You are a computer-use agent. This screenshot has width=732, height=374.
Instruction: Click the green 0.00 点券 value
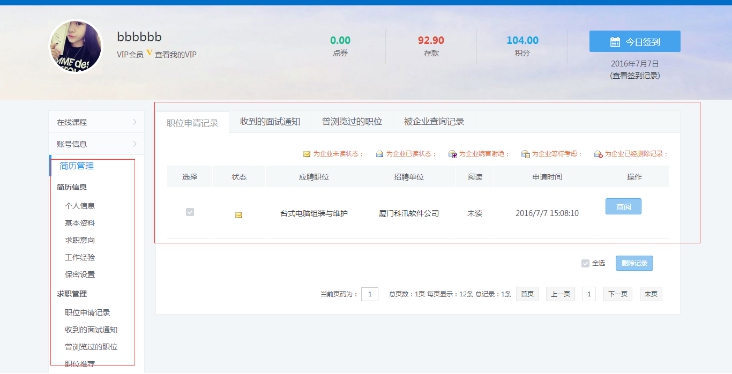click(340, 41)
